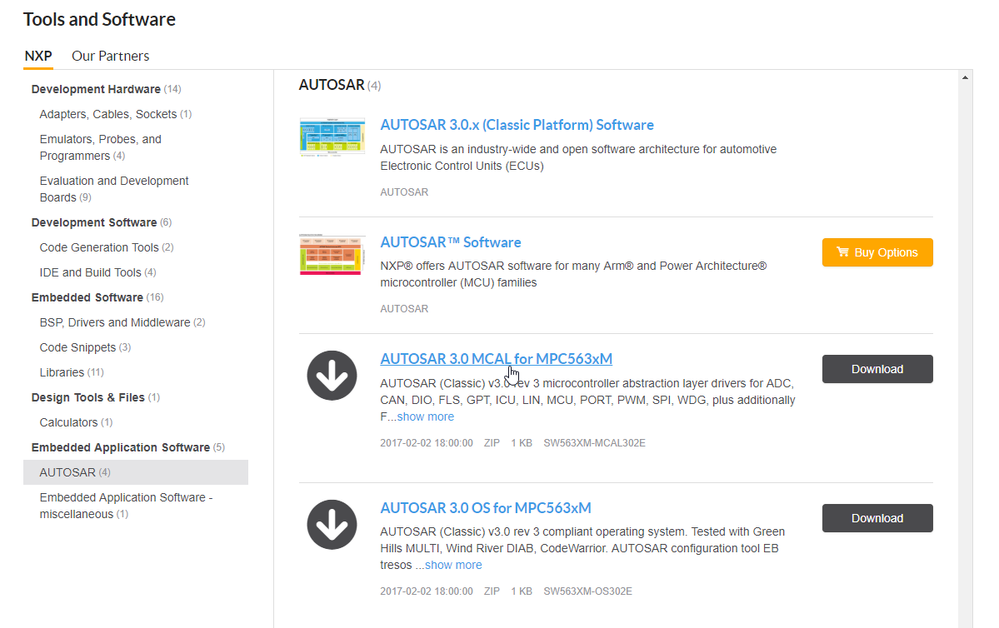999x628 pixels.
Task: Select the highlighted AUTOSAR filter in sidebar
Action: click(x=136, y=473)
